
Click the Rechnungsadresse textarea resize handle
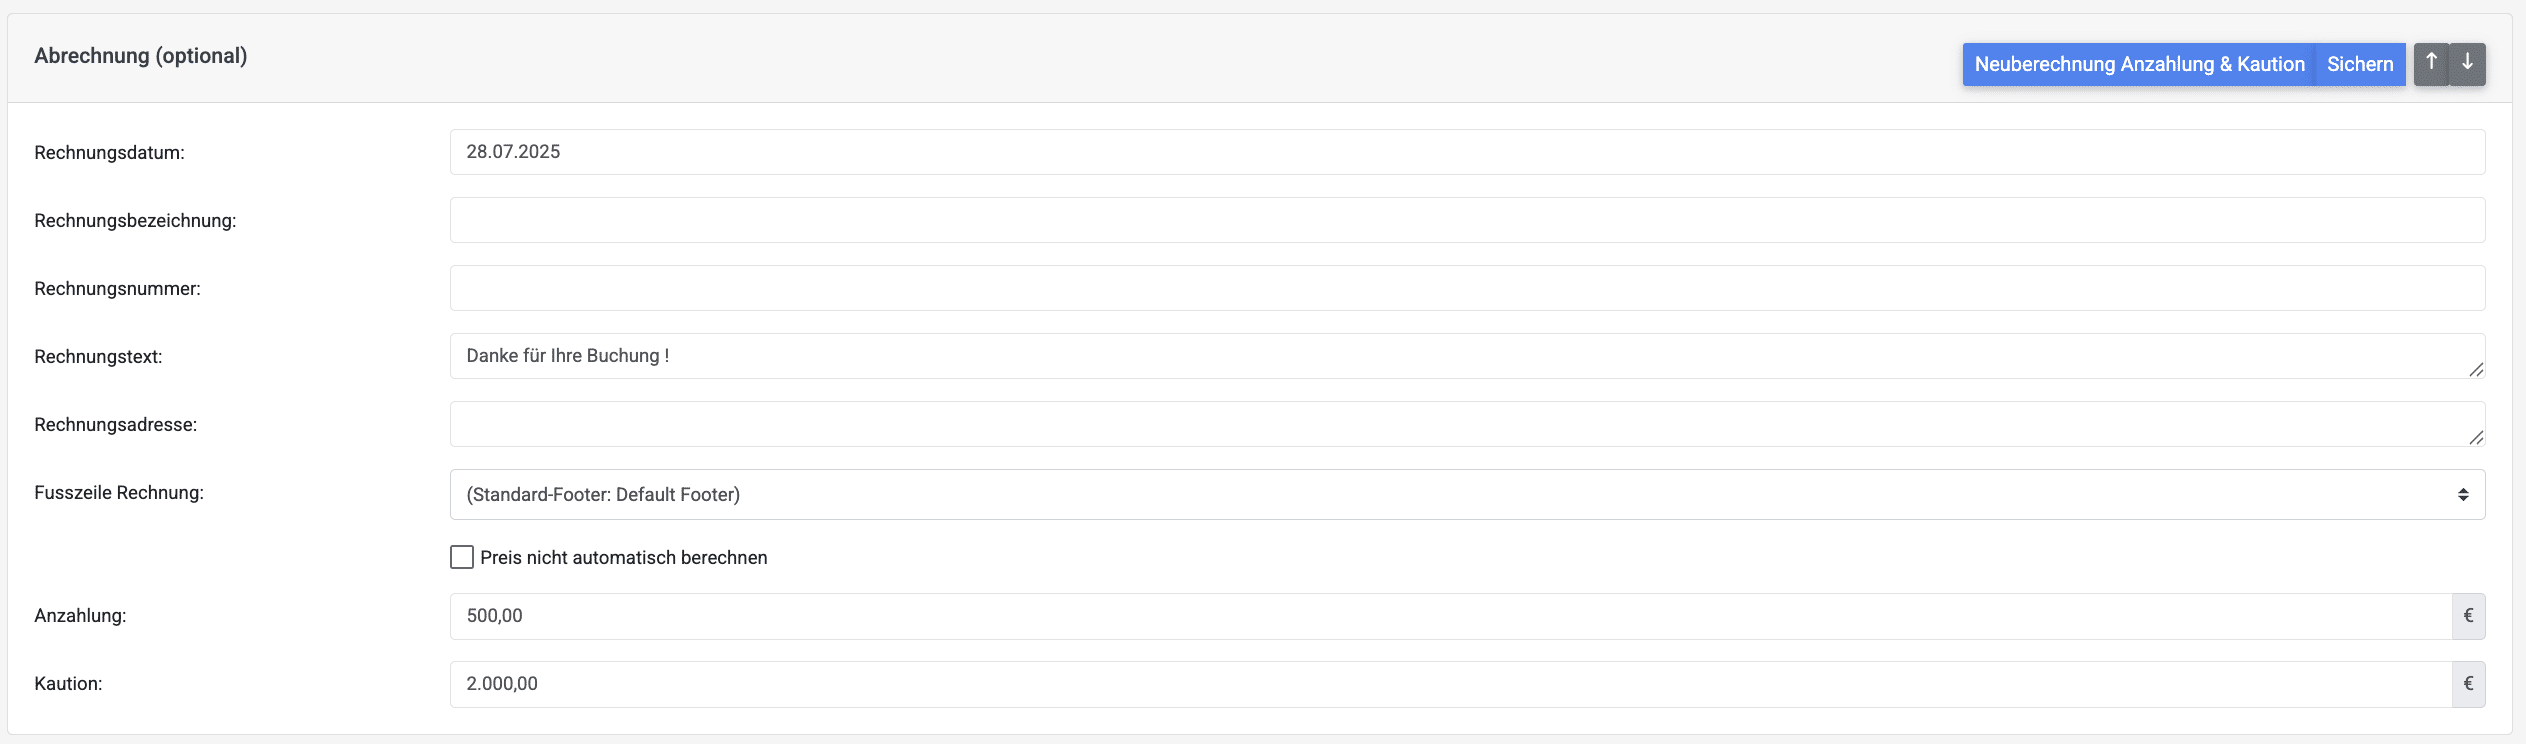pos(2475,437)
